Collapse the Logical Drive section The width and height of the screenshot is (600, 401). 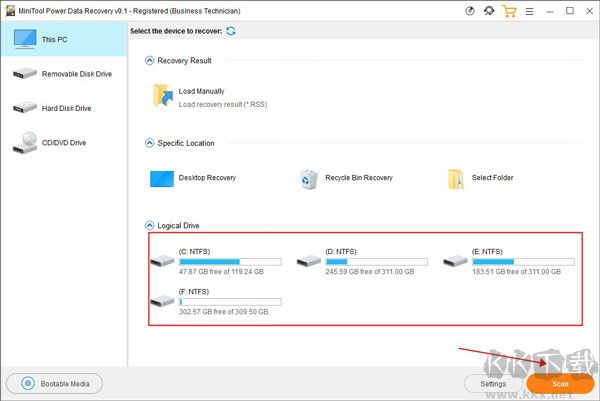coord(149,225)
